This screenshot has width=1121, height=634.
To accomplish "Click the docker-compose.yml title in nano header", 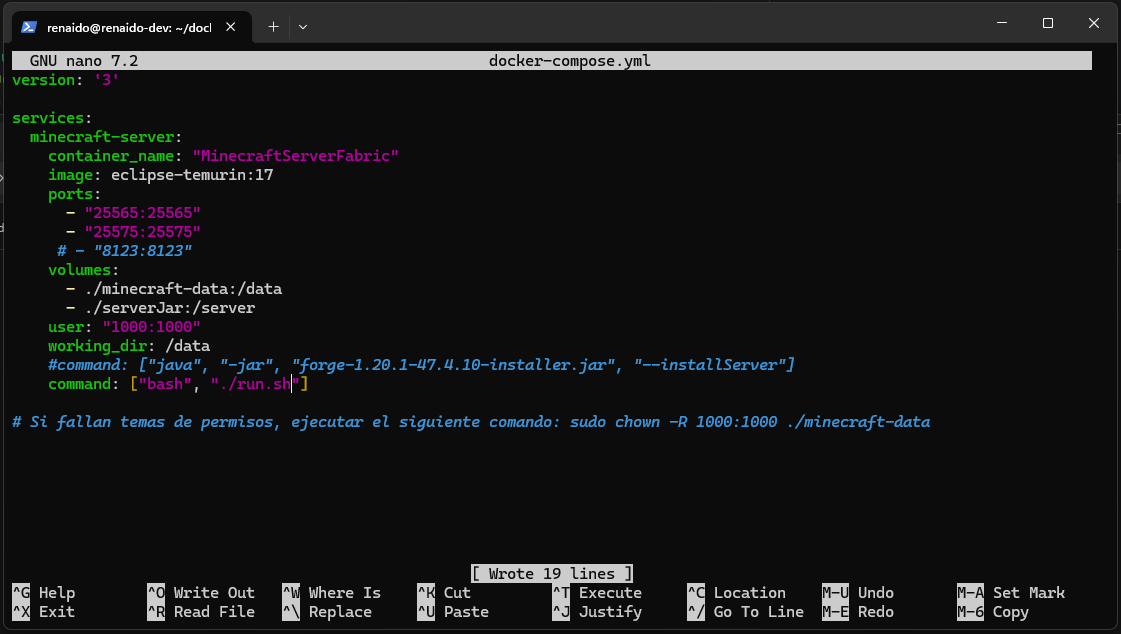I will (x=570, y=61).
